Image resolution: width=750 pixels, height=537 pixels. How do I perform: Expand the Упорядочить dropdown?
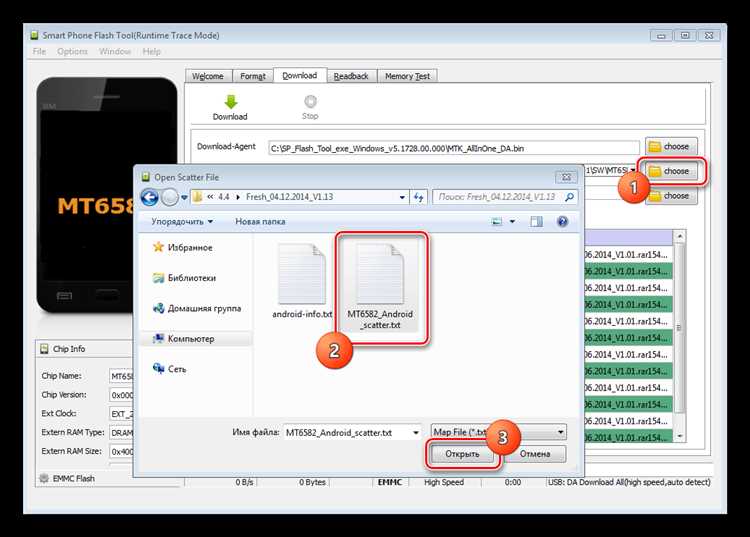(x=181, y=221)
